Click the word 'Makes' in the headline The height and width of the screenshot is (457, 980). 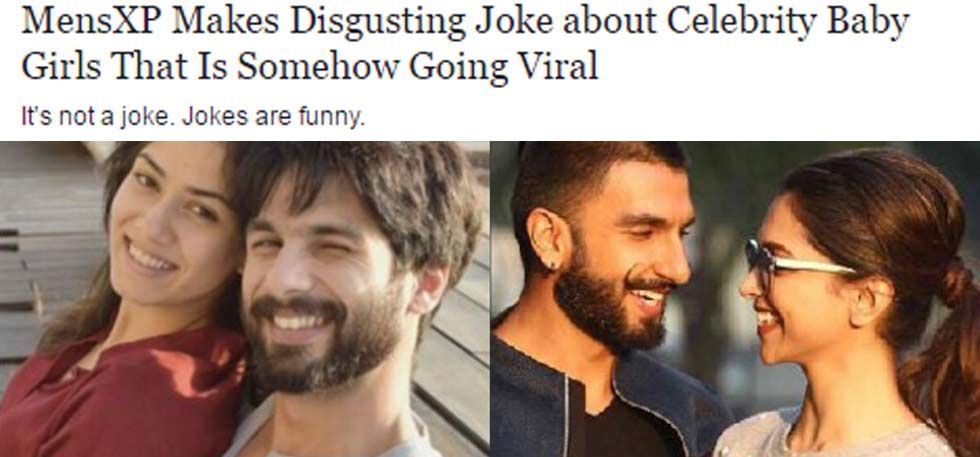226,21
